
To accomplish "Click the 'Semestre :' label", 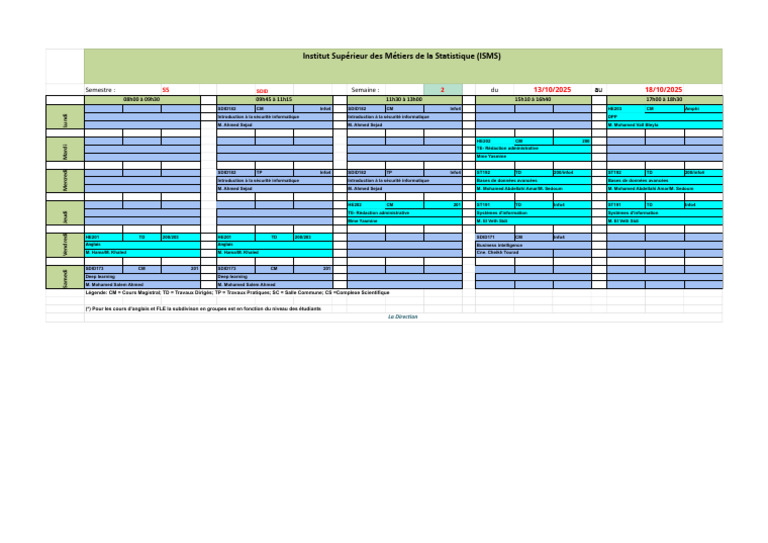I will pos(100,90).
